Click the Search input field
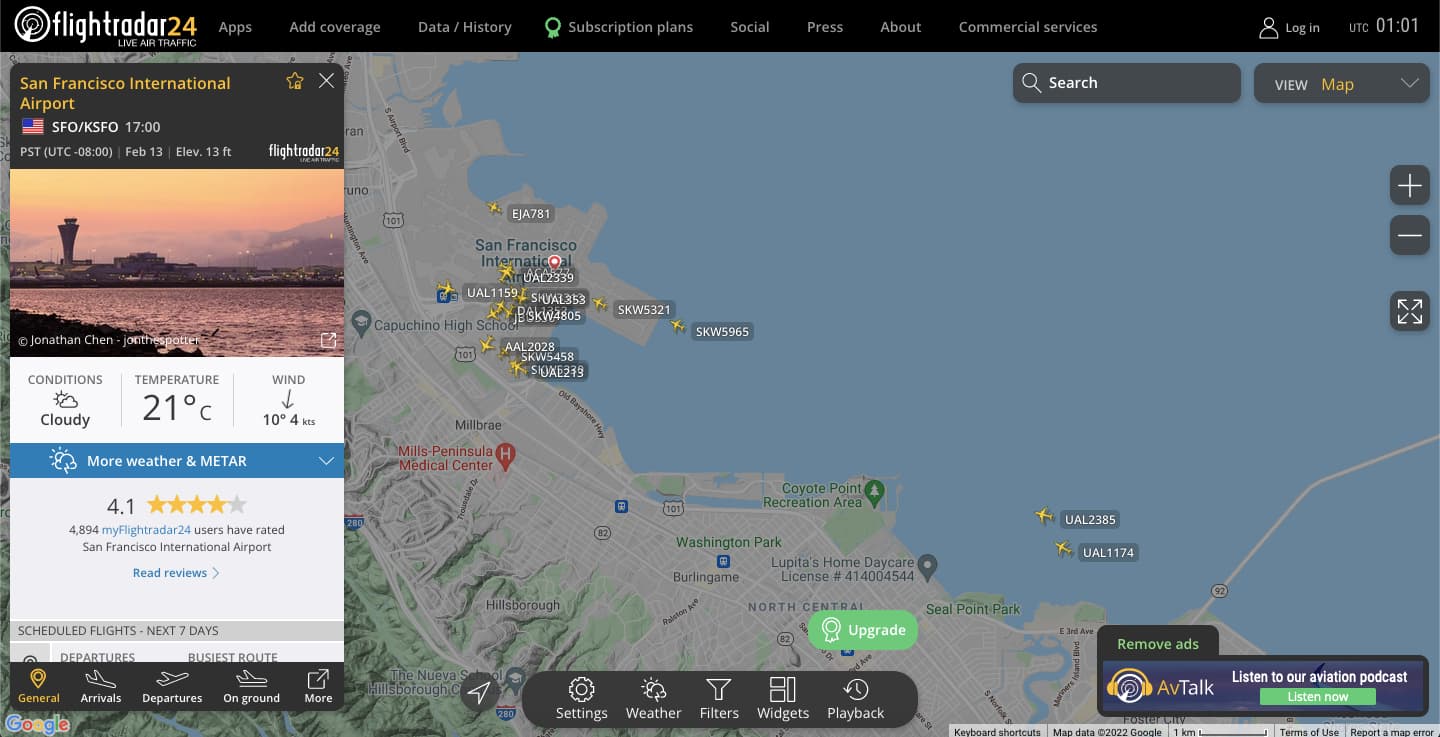 (1127, 83)
